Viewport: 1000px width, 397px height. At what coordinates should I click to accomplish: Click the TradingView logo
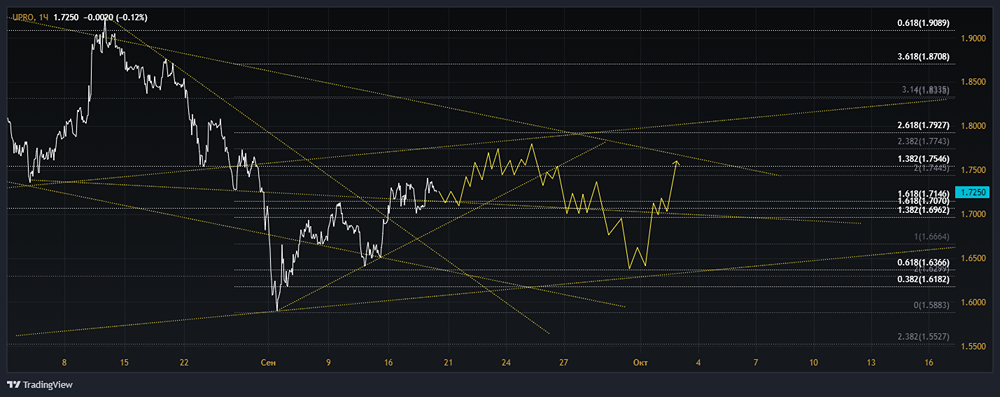coord(40,385)
